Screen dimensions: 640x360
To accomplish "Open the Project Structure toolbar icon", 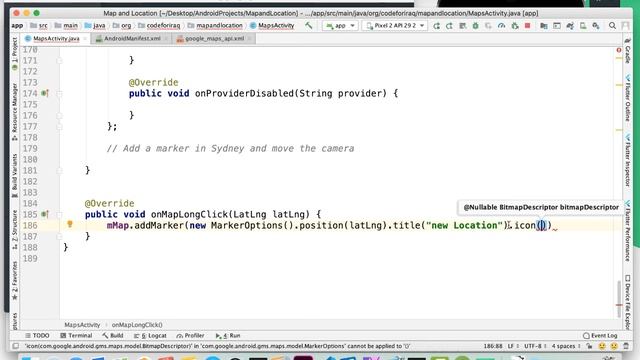I will [544, 26].
